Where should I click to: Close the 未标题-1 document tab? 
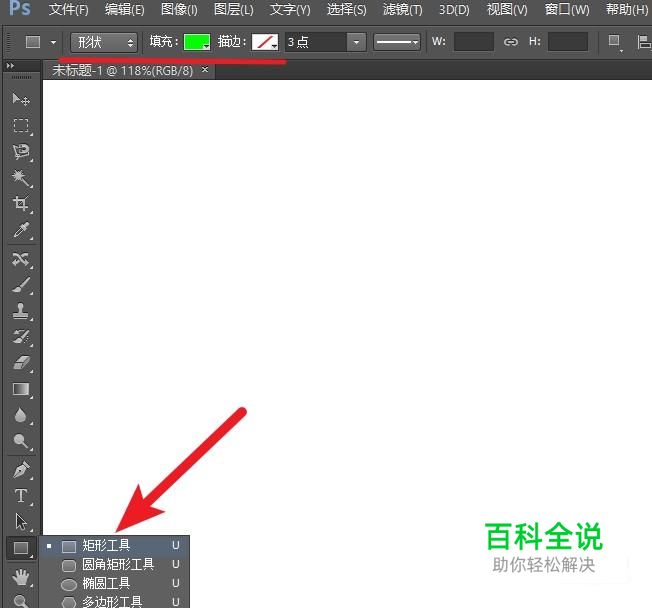[x=205, y=71]
